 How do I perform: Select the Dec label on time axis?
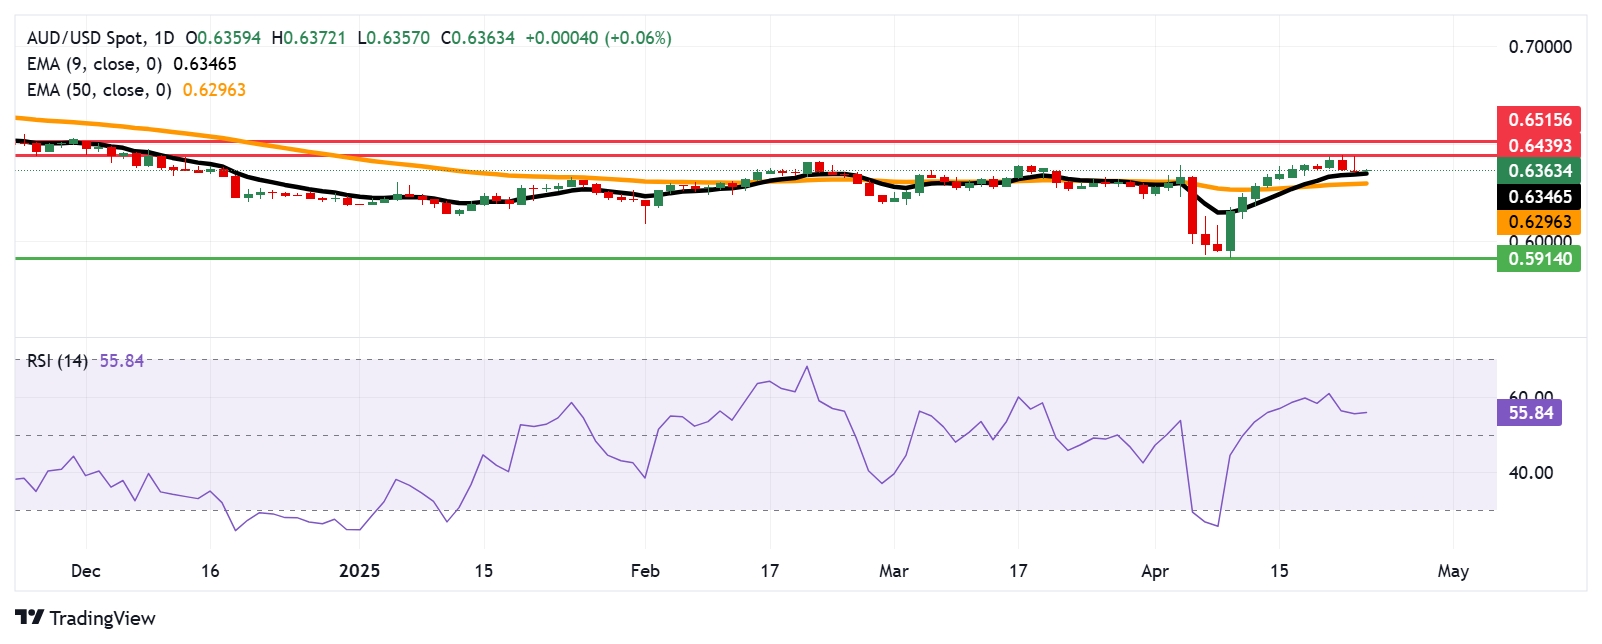point(86,571)
